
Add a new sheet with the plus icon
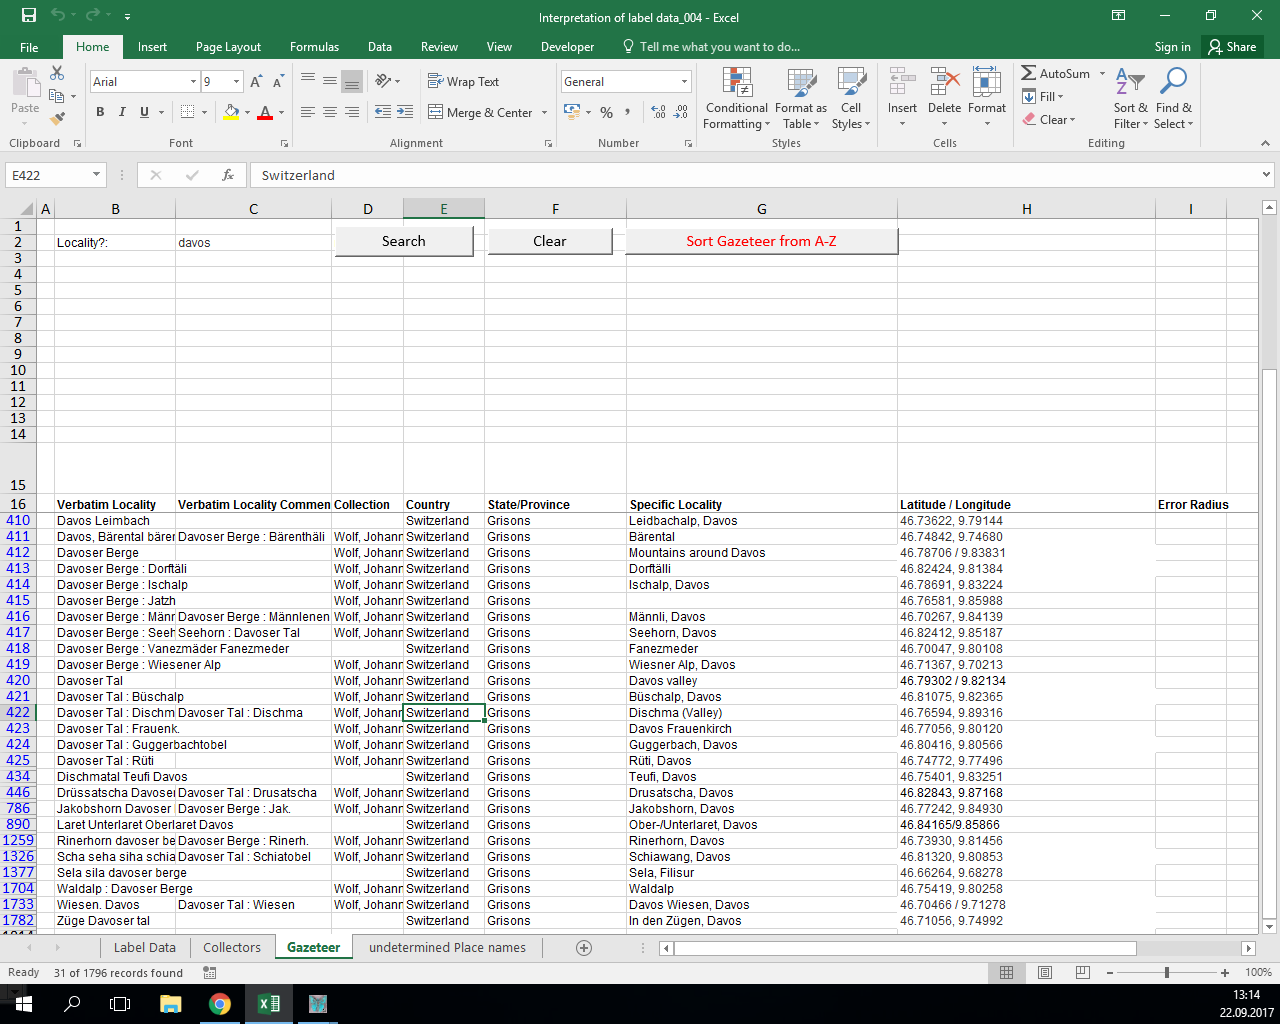(584, 948)
